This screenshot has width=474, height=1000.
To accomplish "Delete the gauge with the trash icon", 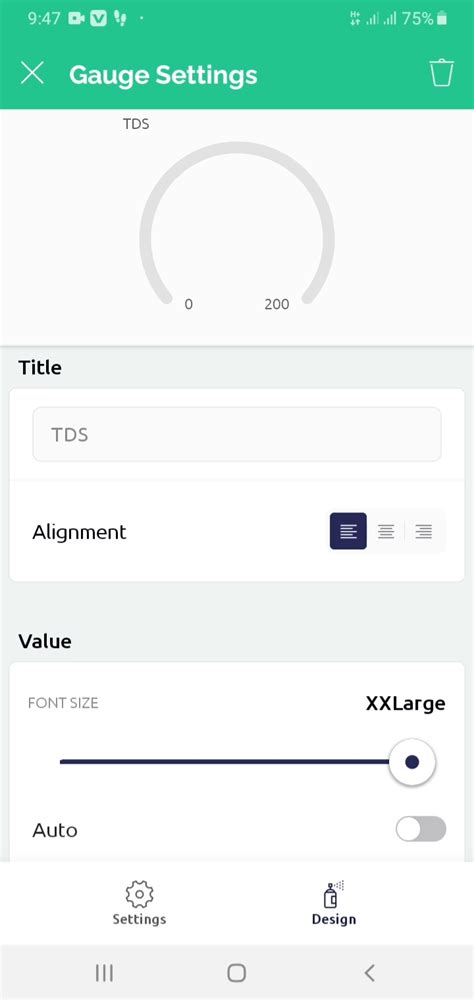I will pyautogui.click(x=441, y=73).
